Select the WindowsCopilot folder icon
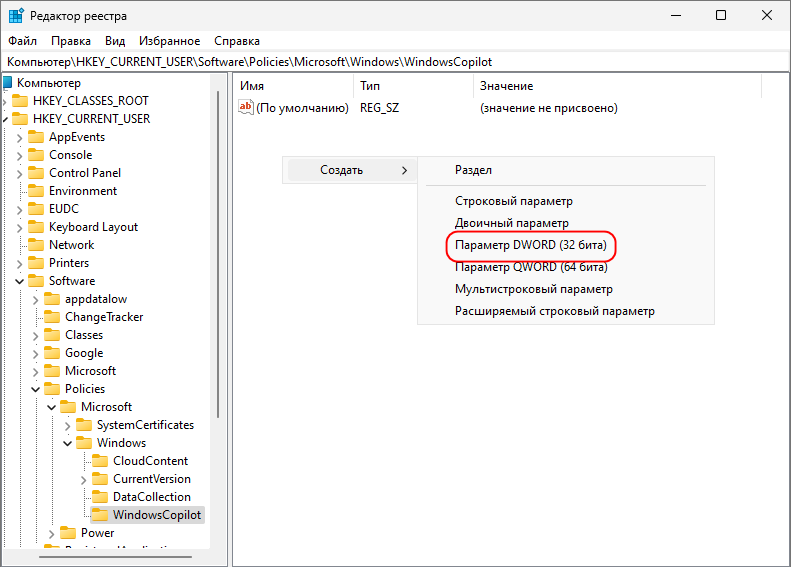This screenshot has width=791, height=567. (x=99, y=515)
